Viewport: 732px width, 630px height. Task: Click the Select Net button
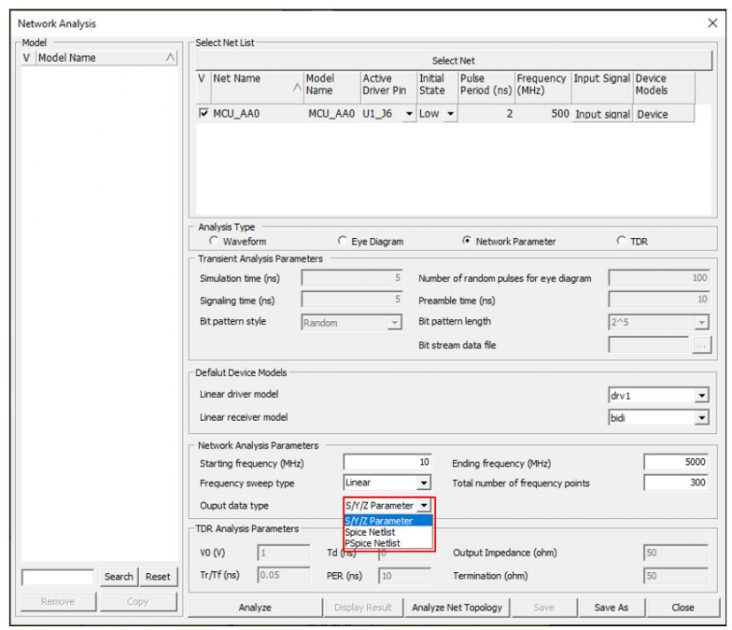(453, 60)
